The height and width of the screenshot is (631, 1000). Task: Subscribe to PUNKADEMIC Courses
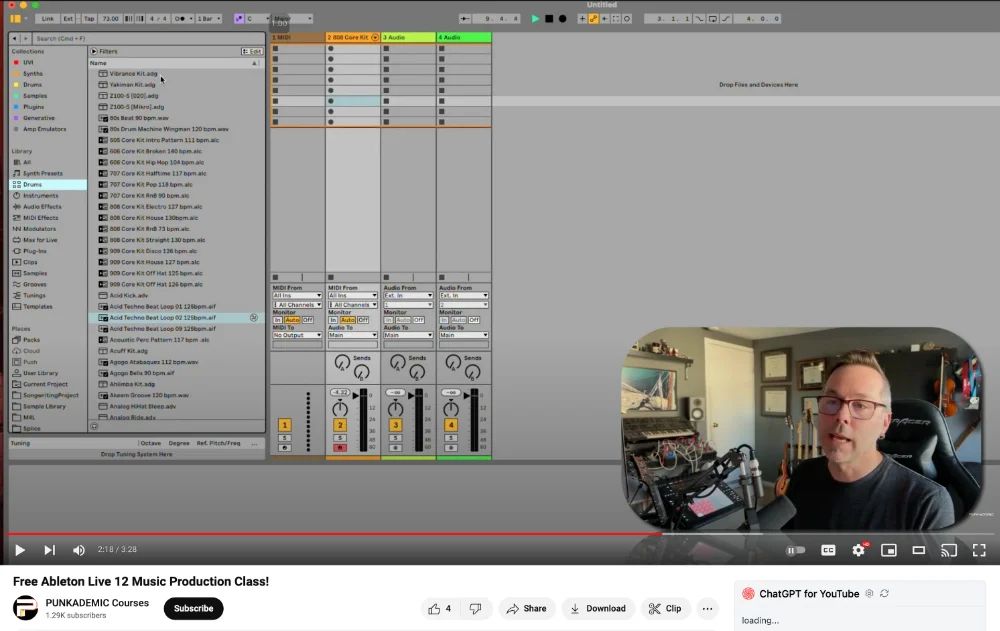tap(193, 608)
